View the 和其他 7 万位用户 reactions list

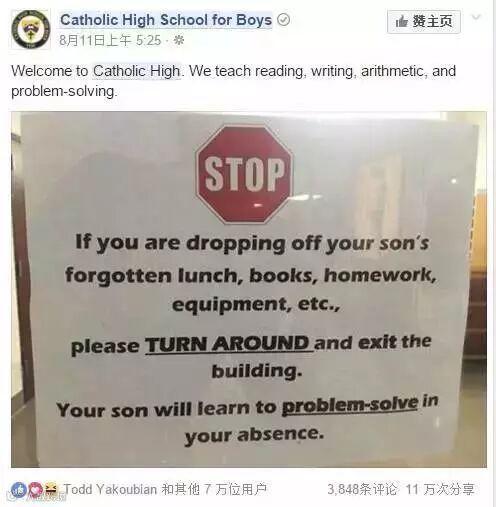214,489
